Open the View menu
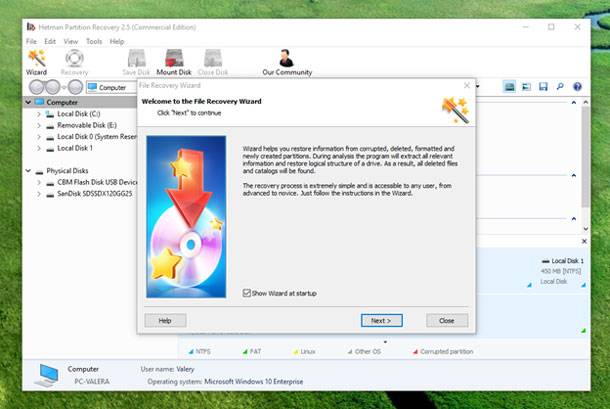Viewport: 610px width, 409px height. tap(71, 41)
